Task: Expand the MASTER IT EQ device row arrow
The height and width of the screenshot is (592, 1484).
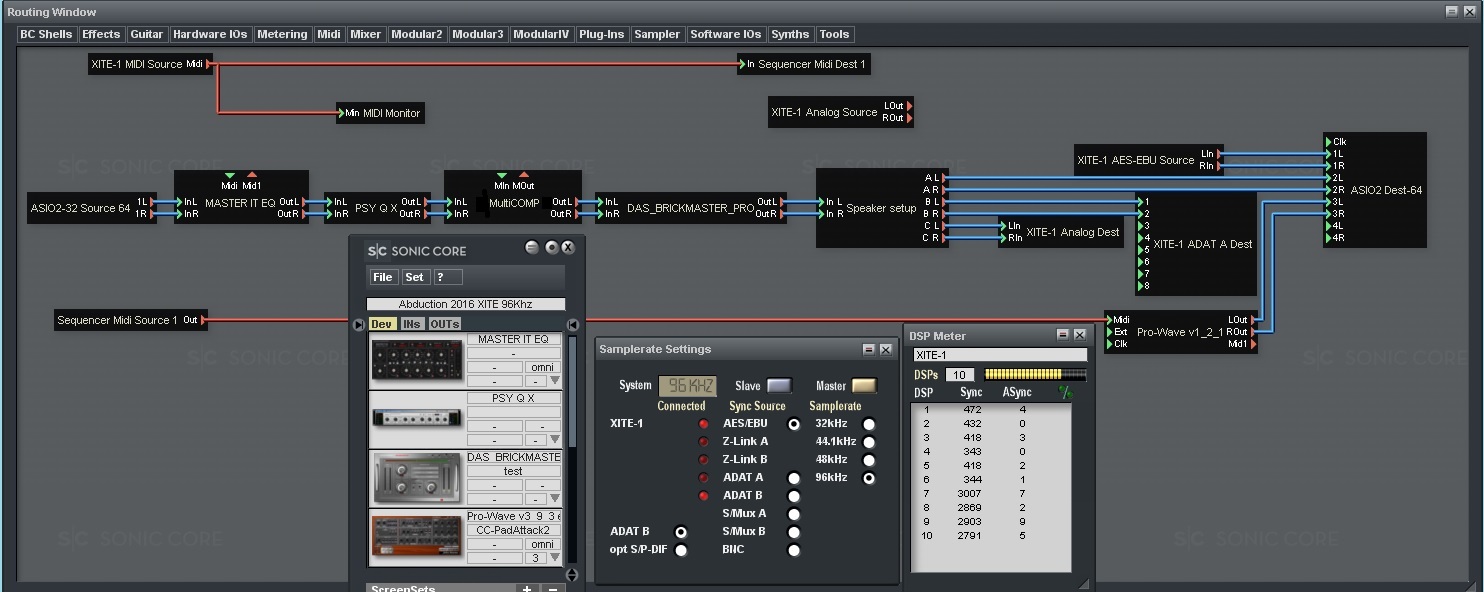Action: [555, 381]
